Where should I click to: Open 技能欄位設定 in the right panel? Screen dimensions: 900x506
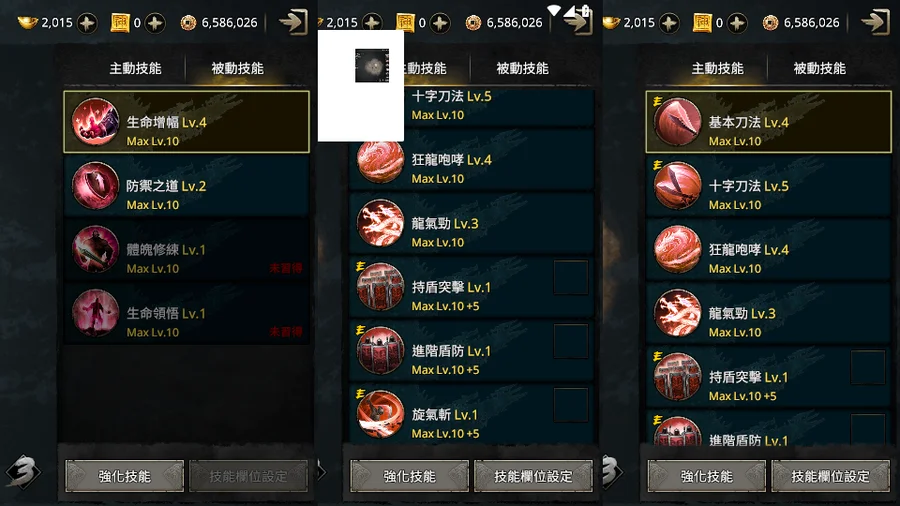[830, 476]
